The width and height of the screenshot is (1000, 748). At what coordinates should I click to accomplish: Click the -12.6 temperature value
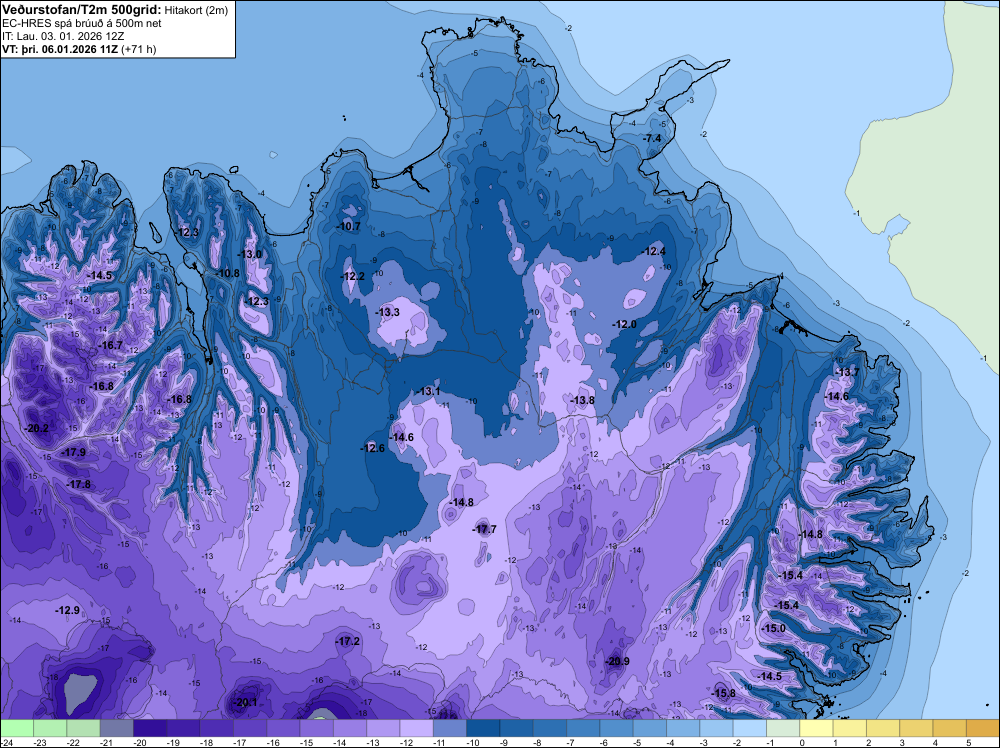click(x=373, y=448)
